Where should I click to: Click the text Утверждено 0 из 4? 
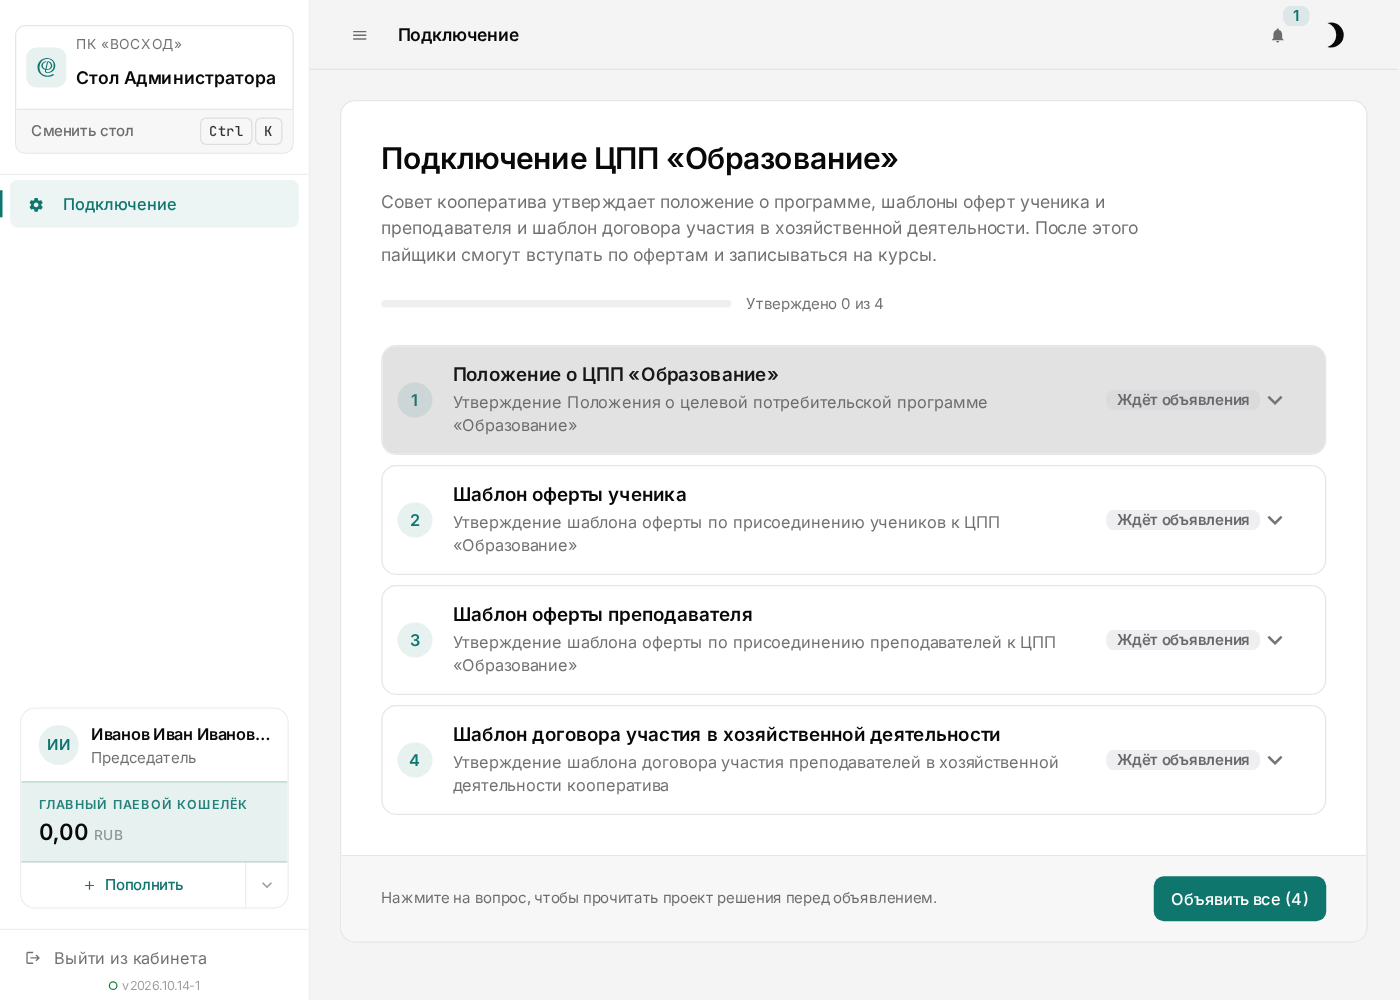pos(815,304)
